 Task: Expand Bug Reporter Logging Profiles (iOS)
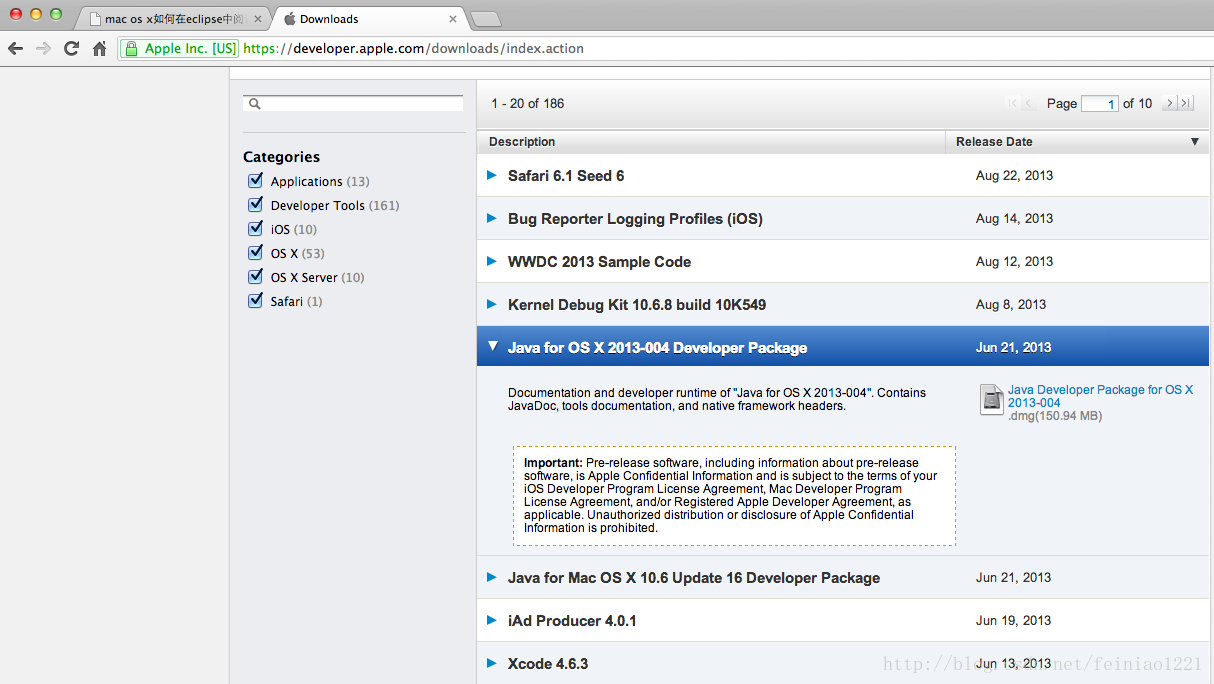(x=491, y=218)
